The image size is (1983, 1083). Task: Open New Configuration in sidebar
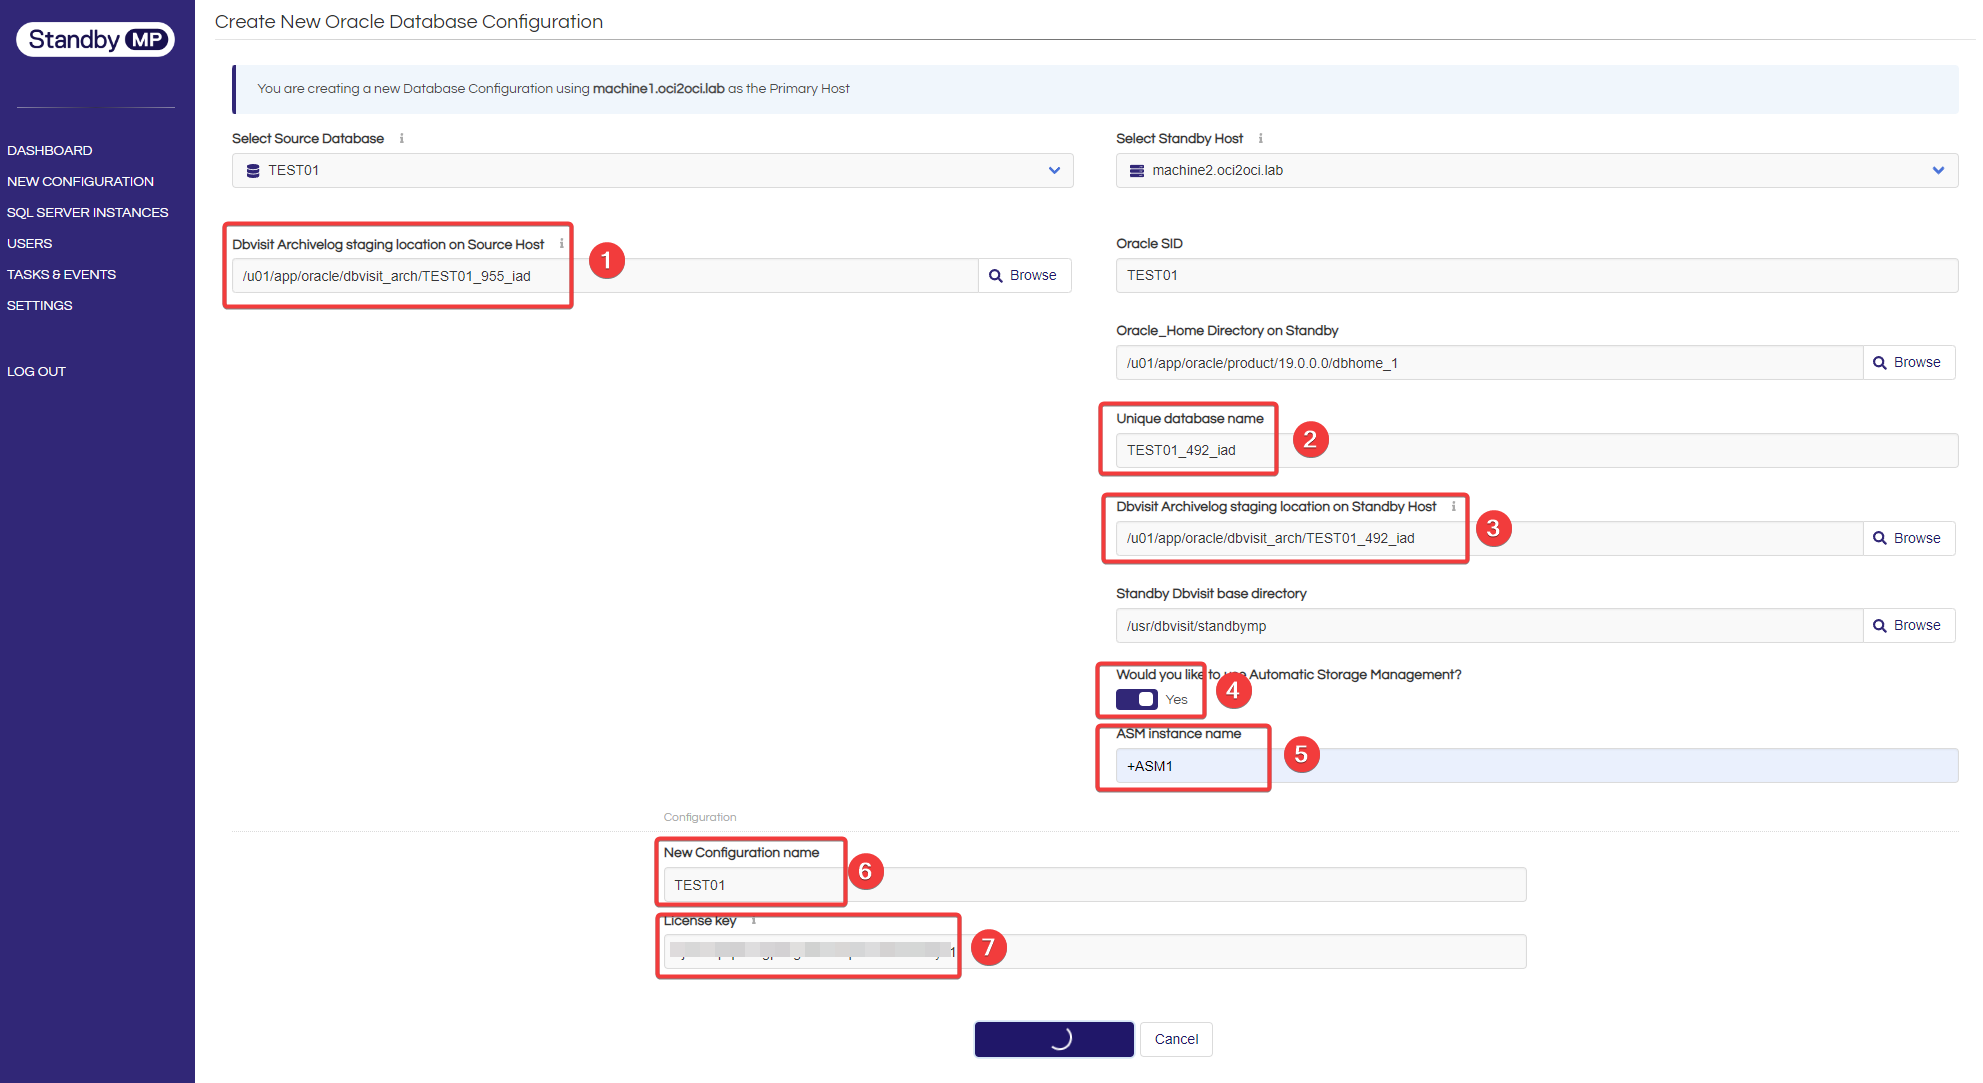point(80,181)
